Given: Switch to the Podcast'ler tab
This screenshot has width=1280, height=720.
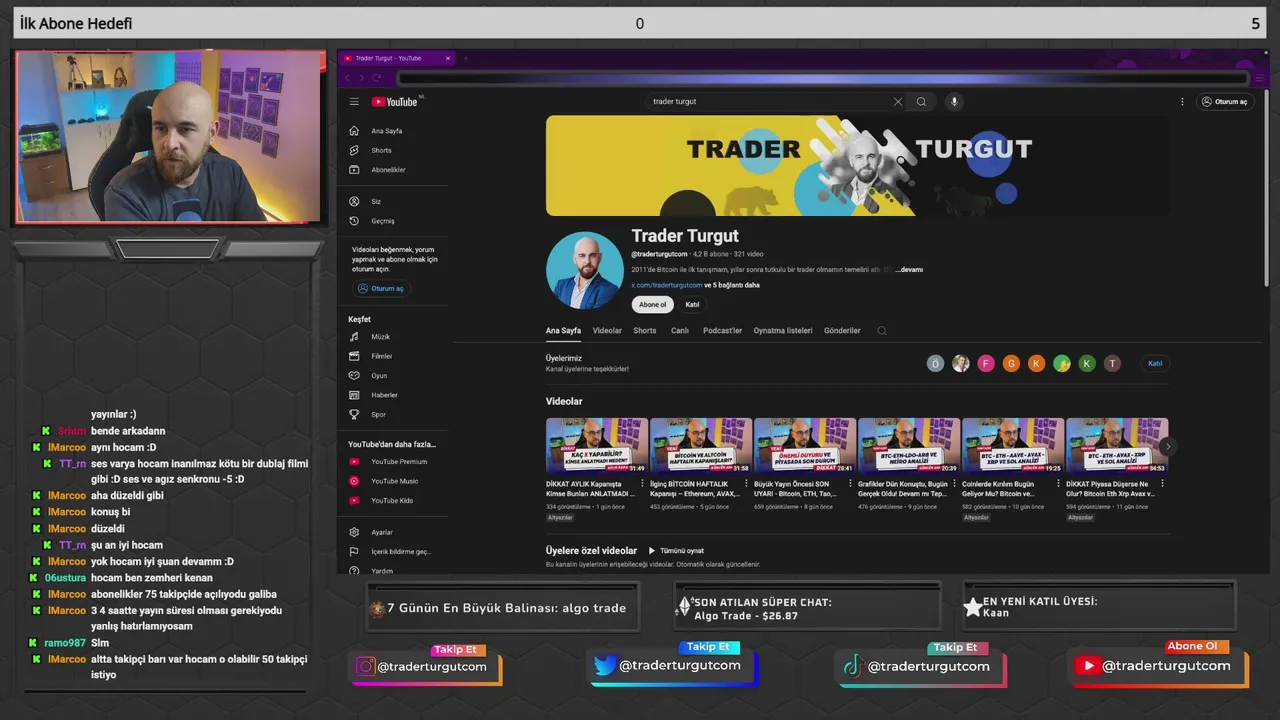Looking at the screenshot, I should click(x=722, y=331).
